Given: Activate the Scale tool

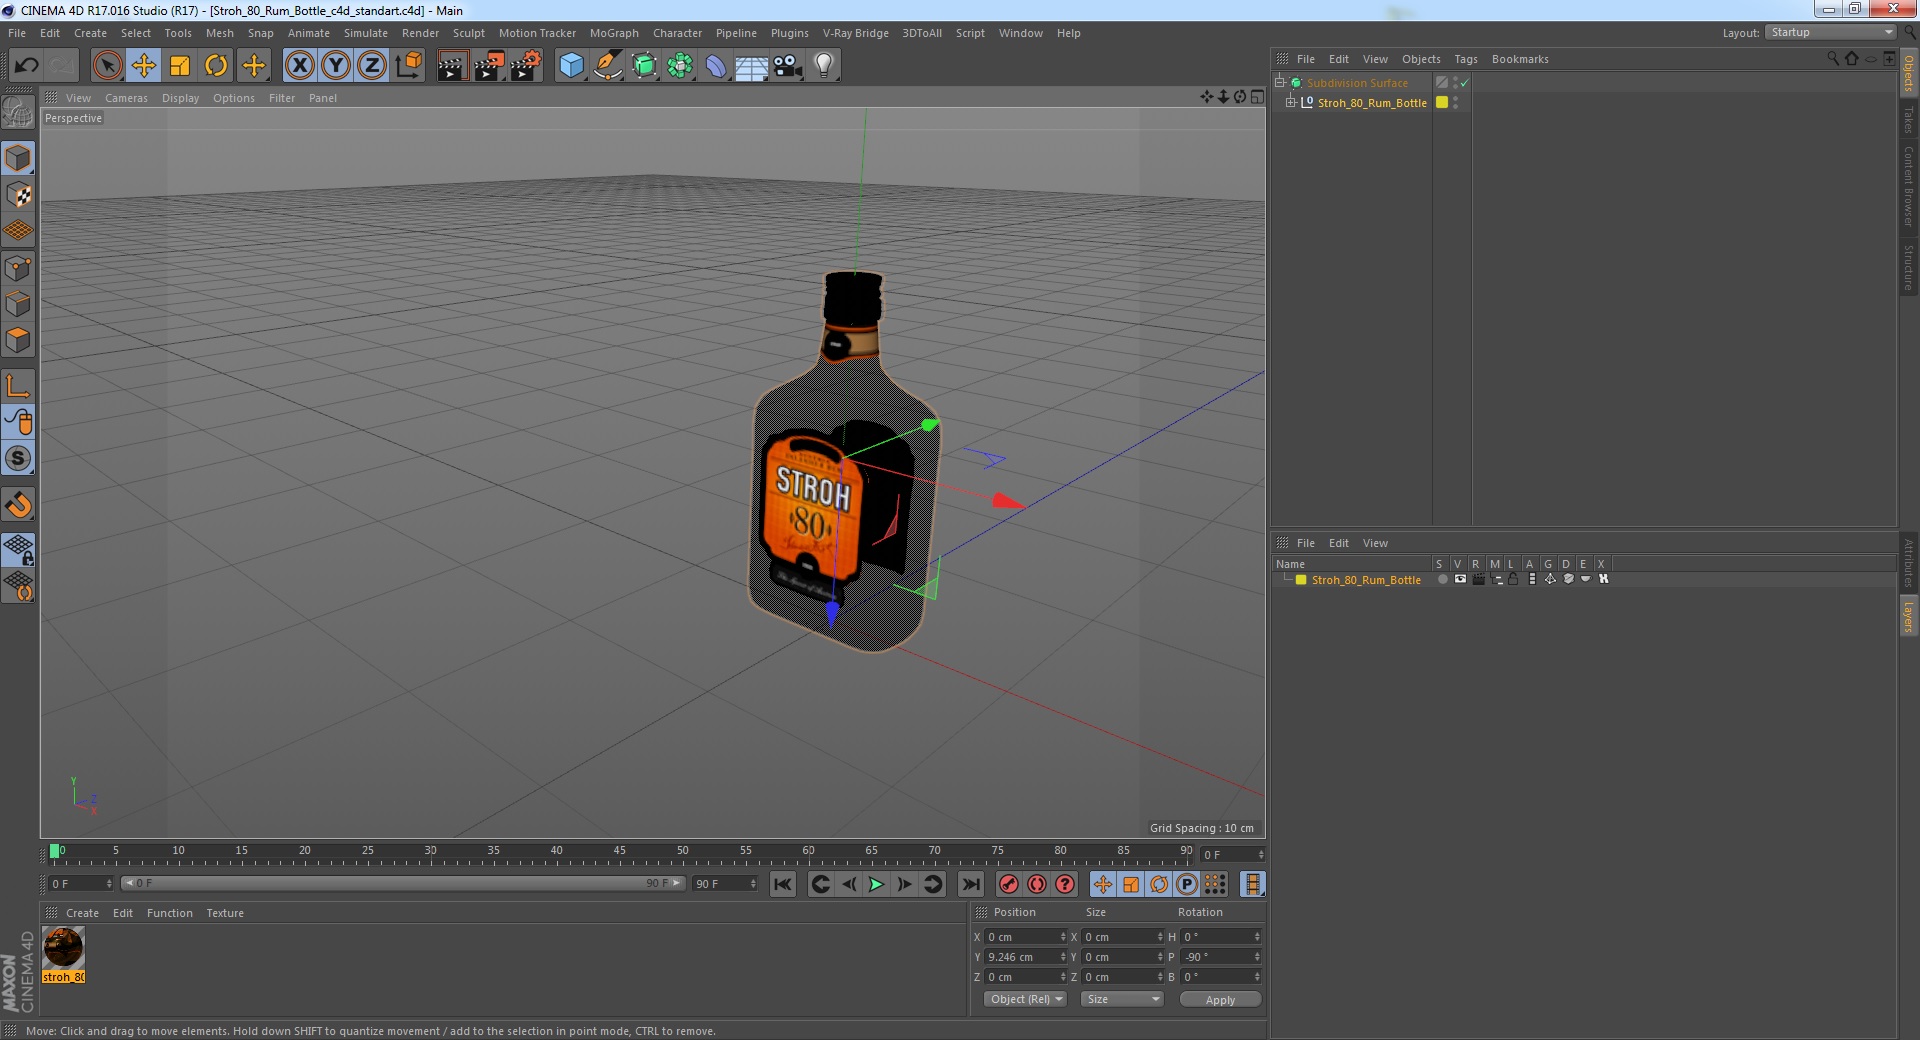Looking at the screenshot, I should (x=180, y=66).
